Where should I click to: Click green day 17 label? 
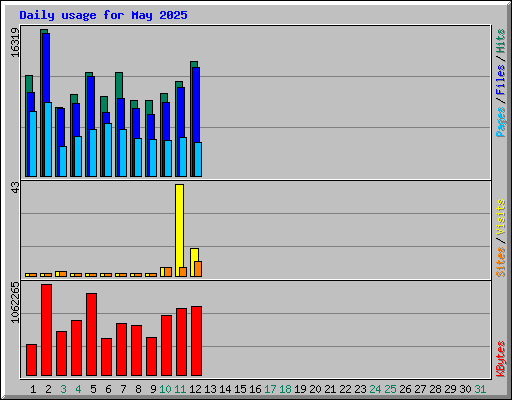(270, 389)
